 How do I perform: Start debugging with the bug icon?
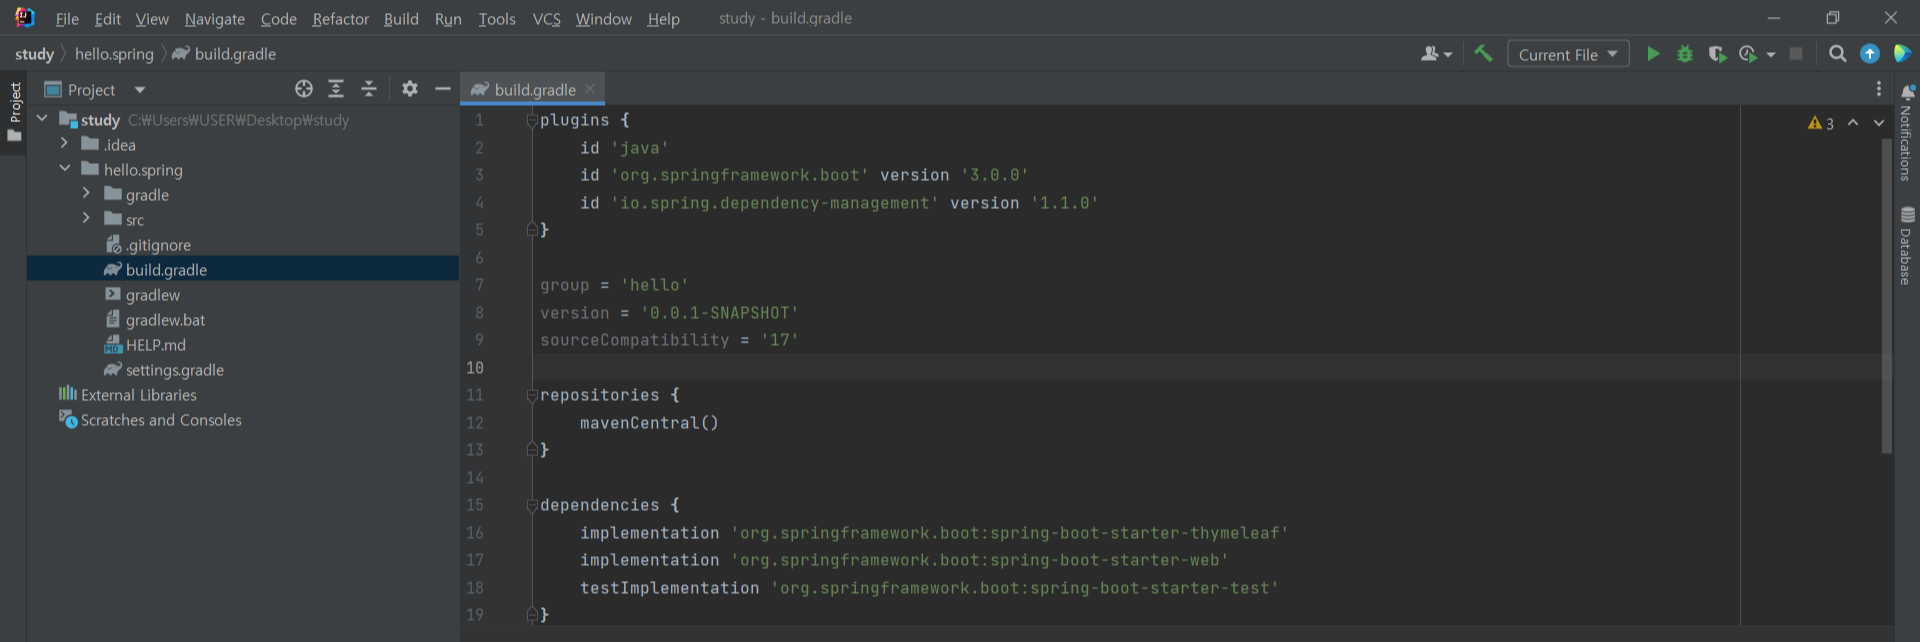(1685, 54)
